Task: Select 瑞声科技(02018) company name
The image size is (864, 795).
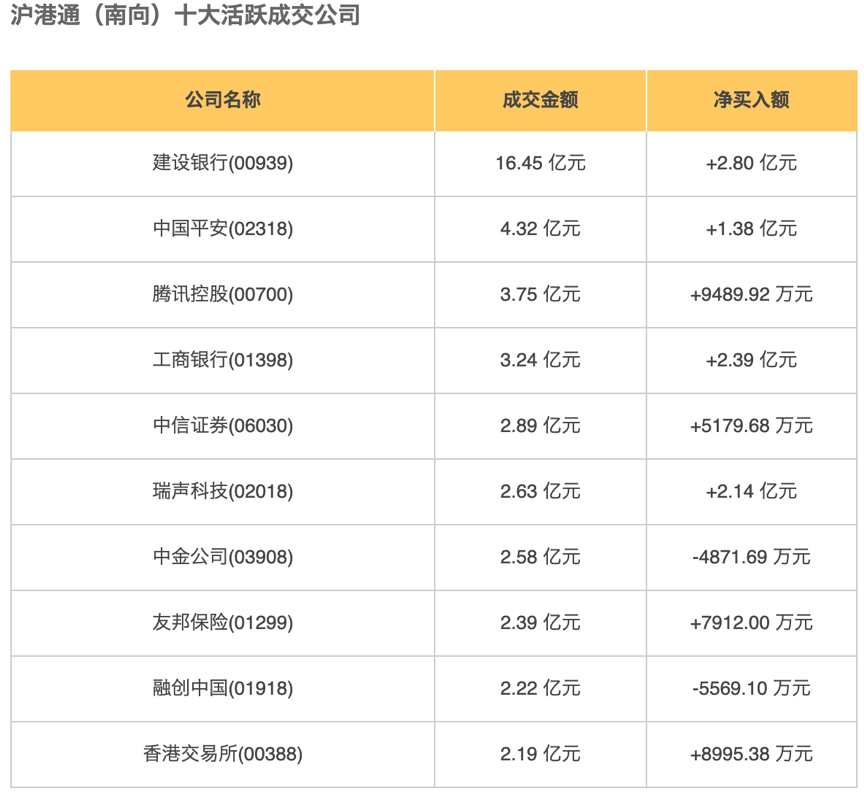Action: tap(222, 491)
